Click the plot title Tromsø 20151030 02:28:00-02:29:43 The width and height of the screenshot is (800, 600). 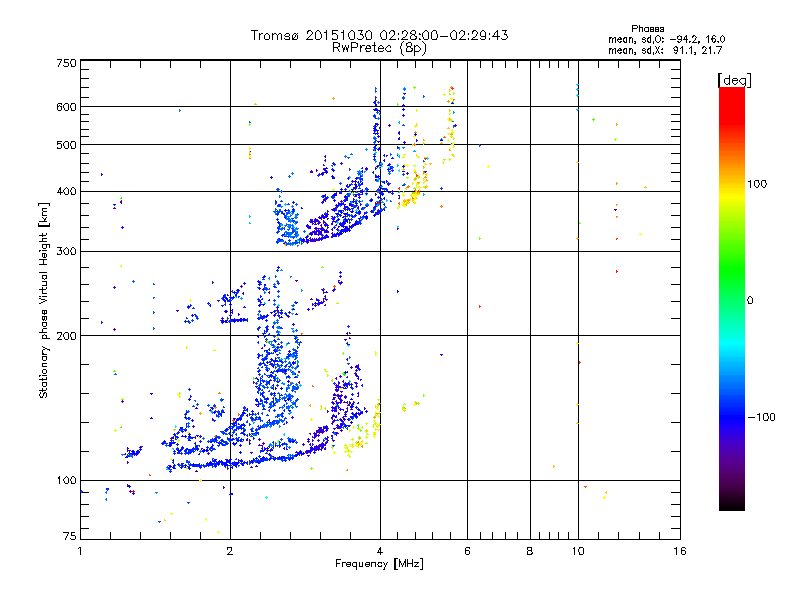click(379, 35)
